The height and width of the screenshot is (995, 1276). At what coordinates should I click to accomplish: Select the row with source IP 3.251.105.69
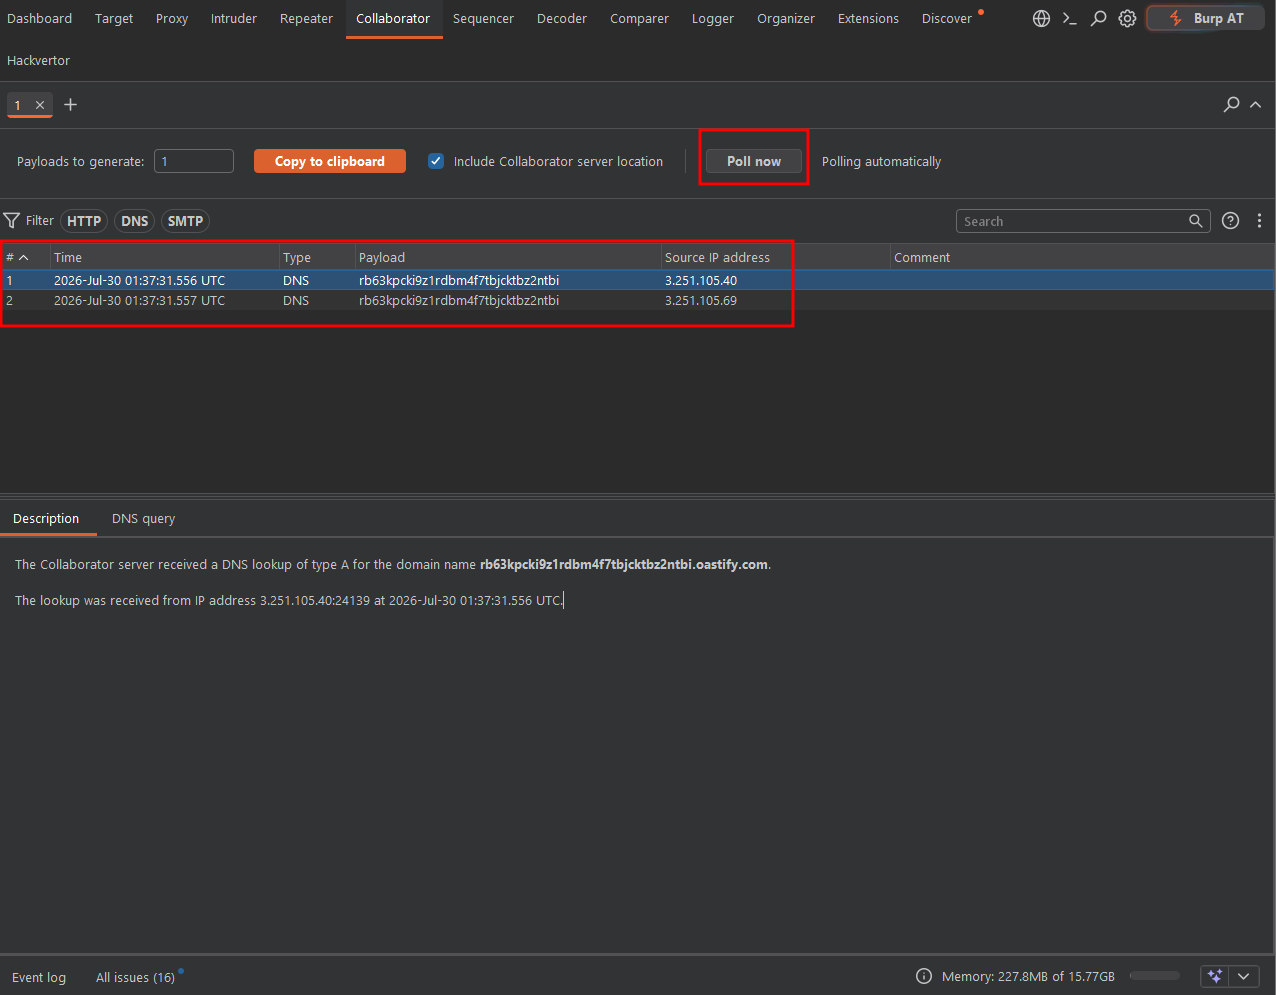coord(637,301)
